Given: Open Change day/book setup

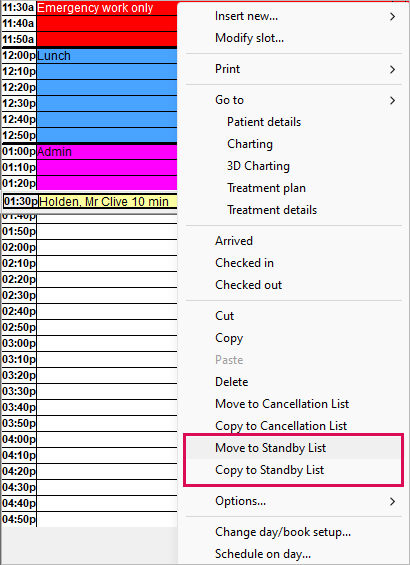Looking at the screenshot, I should 283,532.
